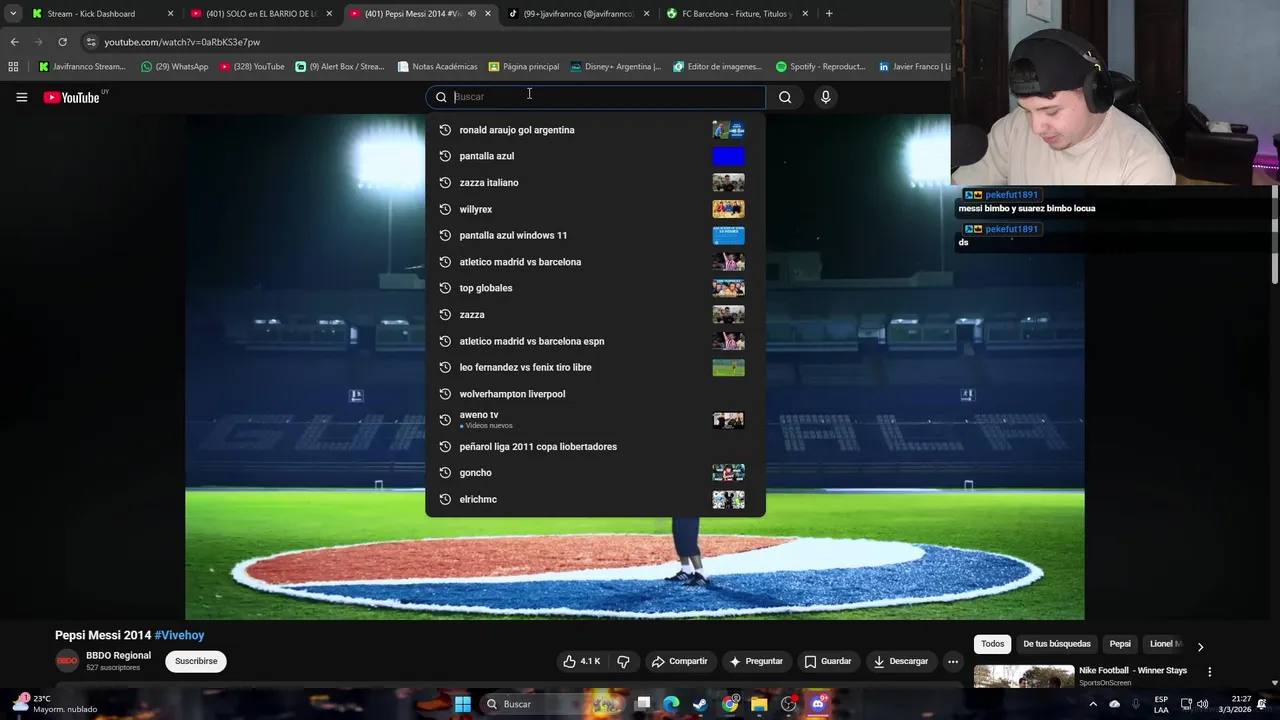Select suggestion pantalla azul
The image size is (1280, 720).
[595, 156]
